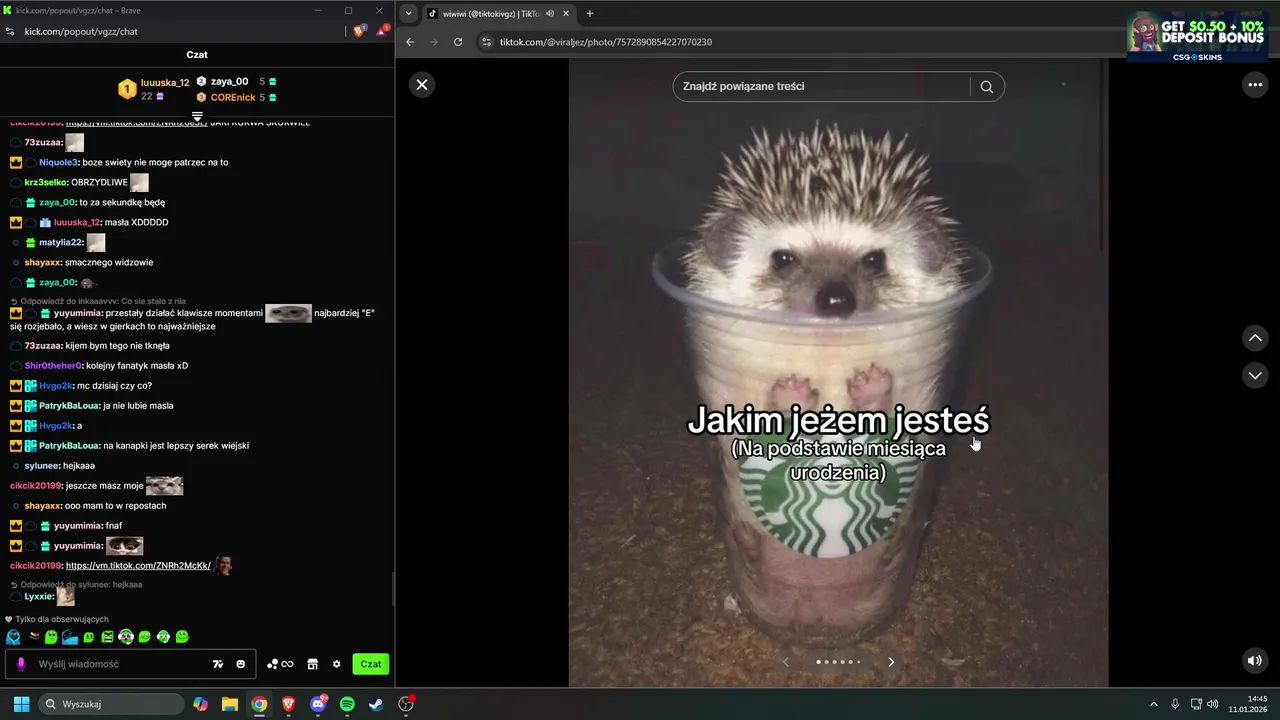Click username krz3selko in chat
Viewport: 1280px width, 720px height.
(x=46, y=182)
